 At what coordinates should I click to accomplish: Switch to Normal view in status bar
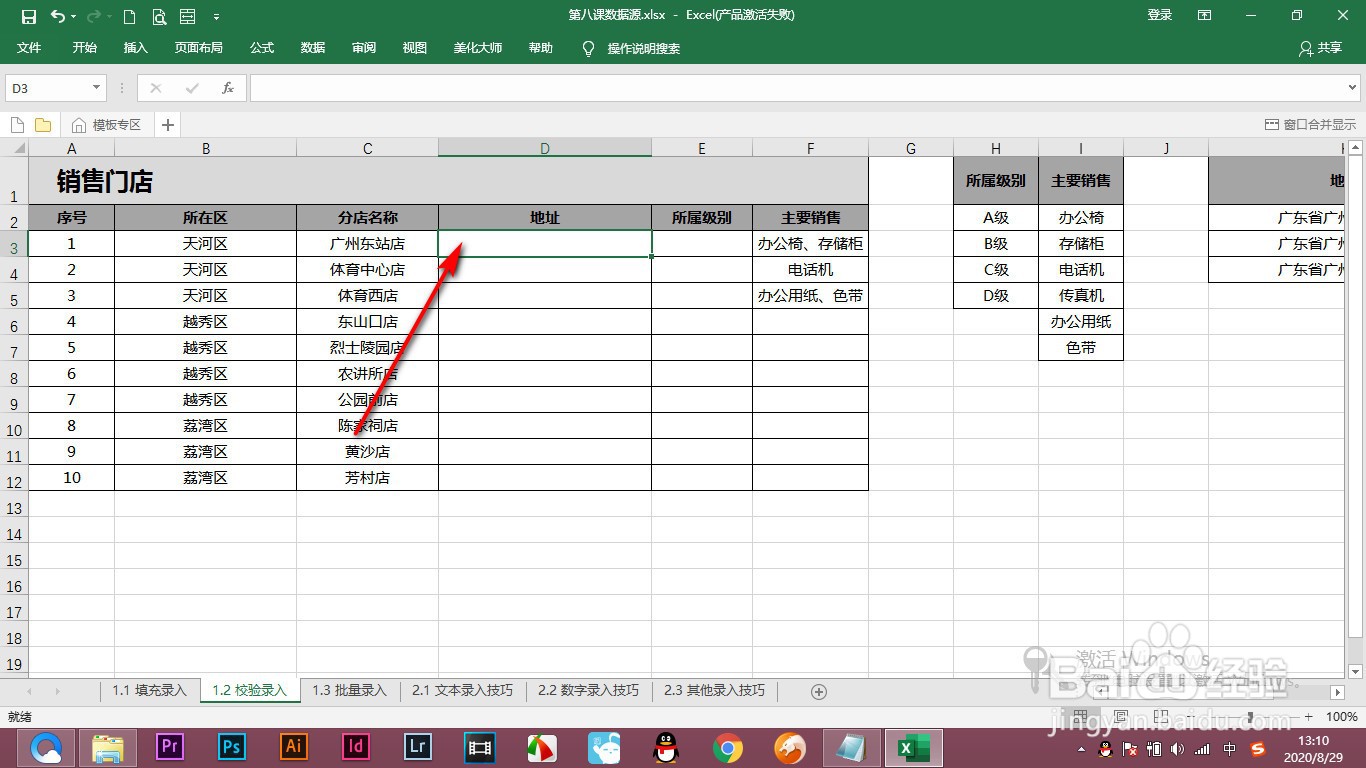click(x=1080, y=717)
